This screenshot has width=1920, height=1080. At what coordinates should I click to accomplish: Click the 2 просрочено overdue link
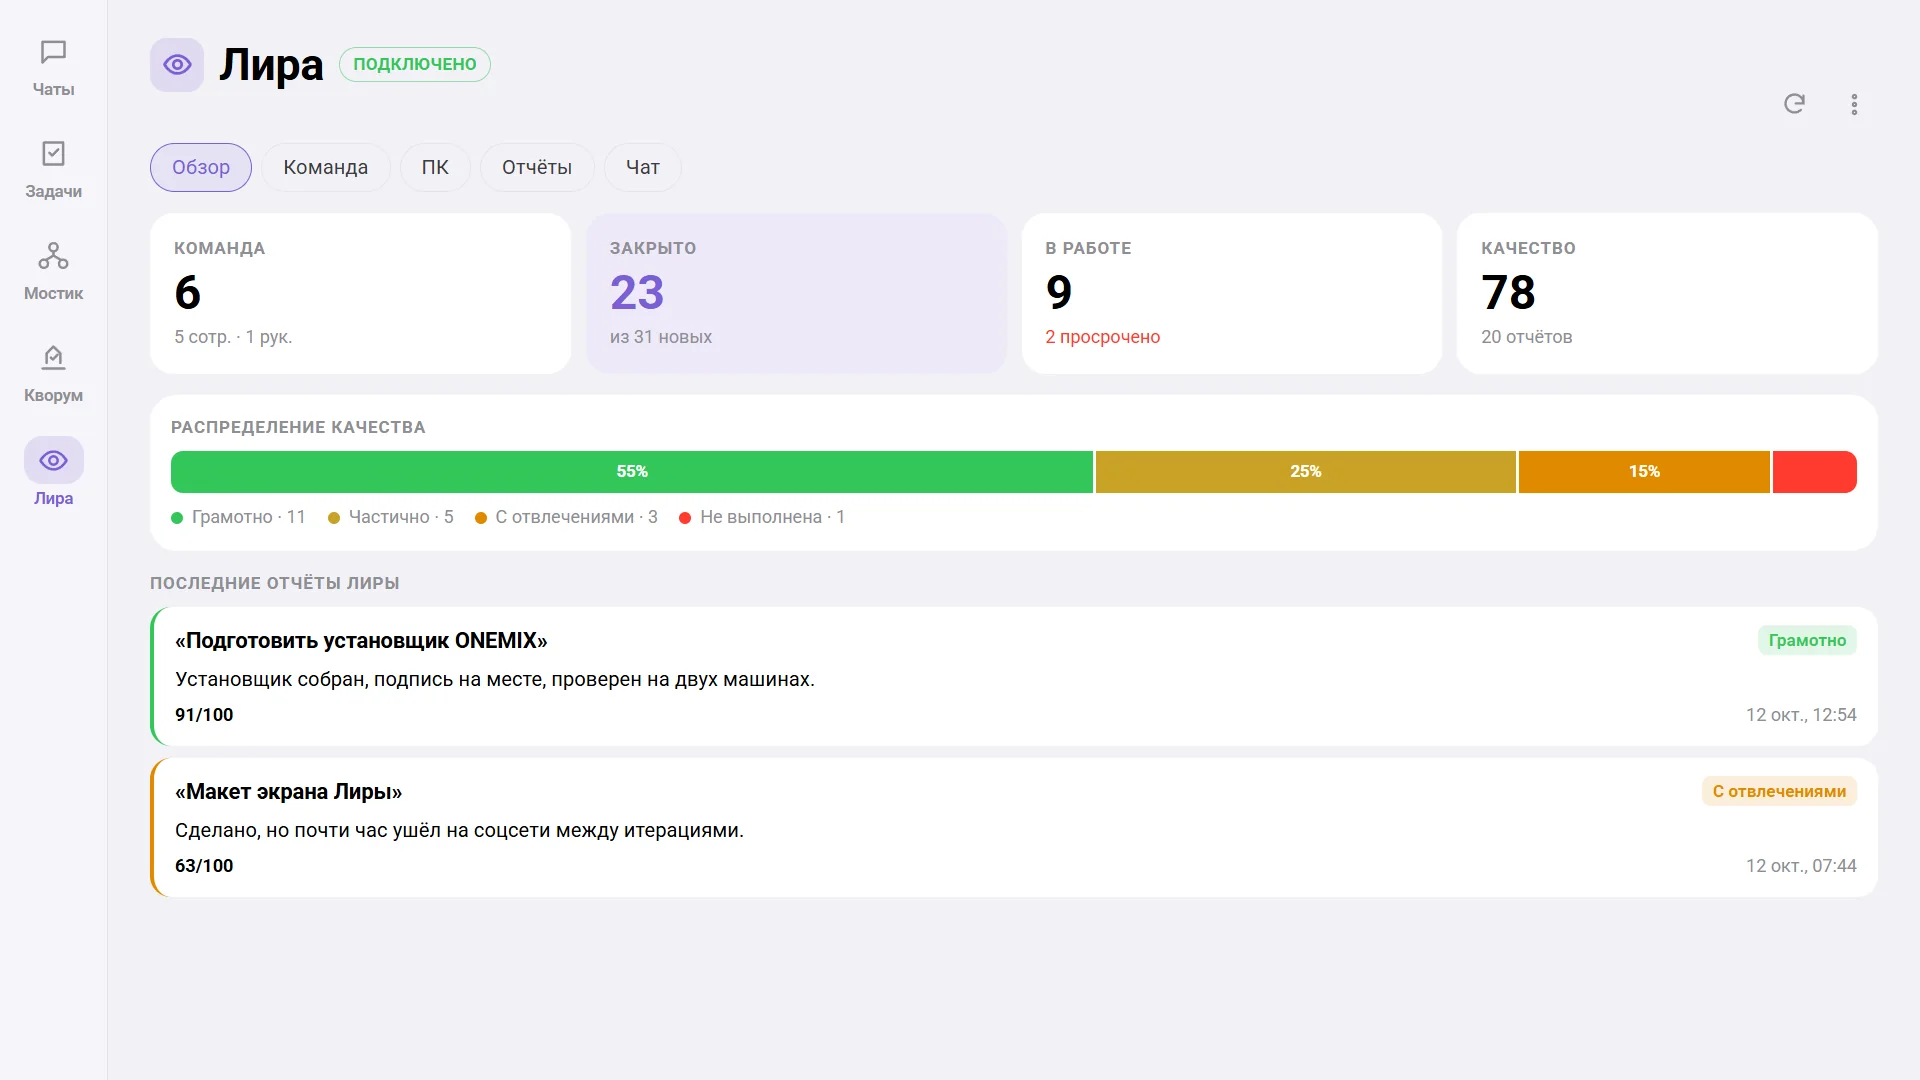coord(1102,337)
